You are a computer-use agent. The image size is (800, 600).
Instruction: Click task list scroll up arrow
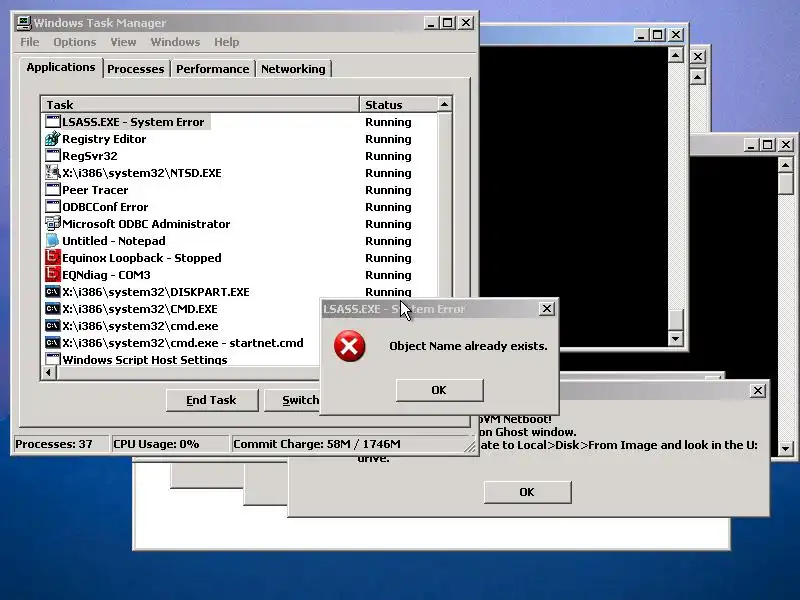point(444,105)
